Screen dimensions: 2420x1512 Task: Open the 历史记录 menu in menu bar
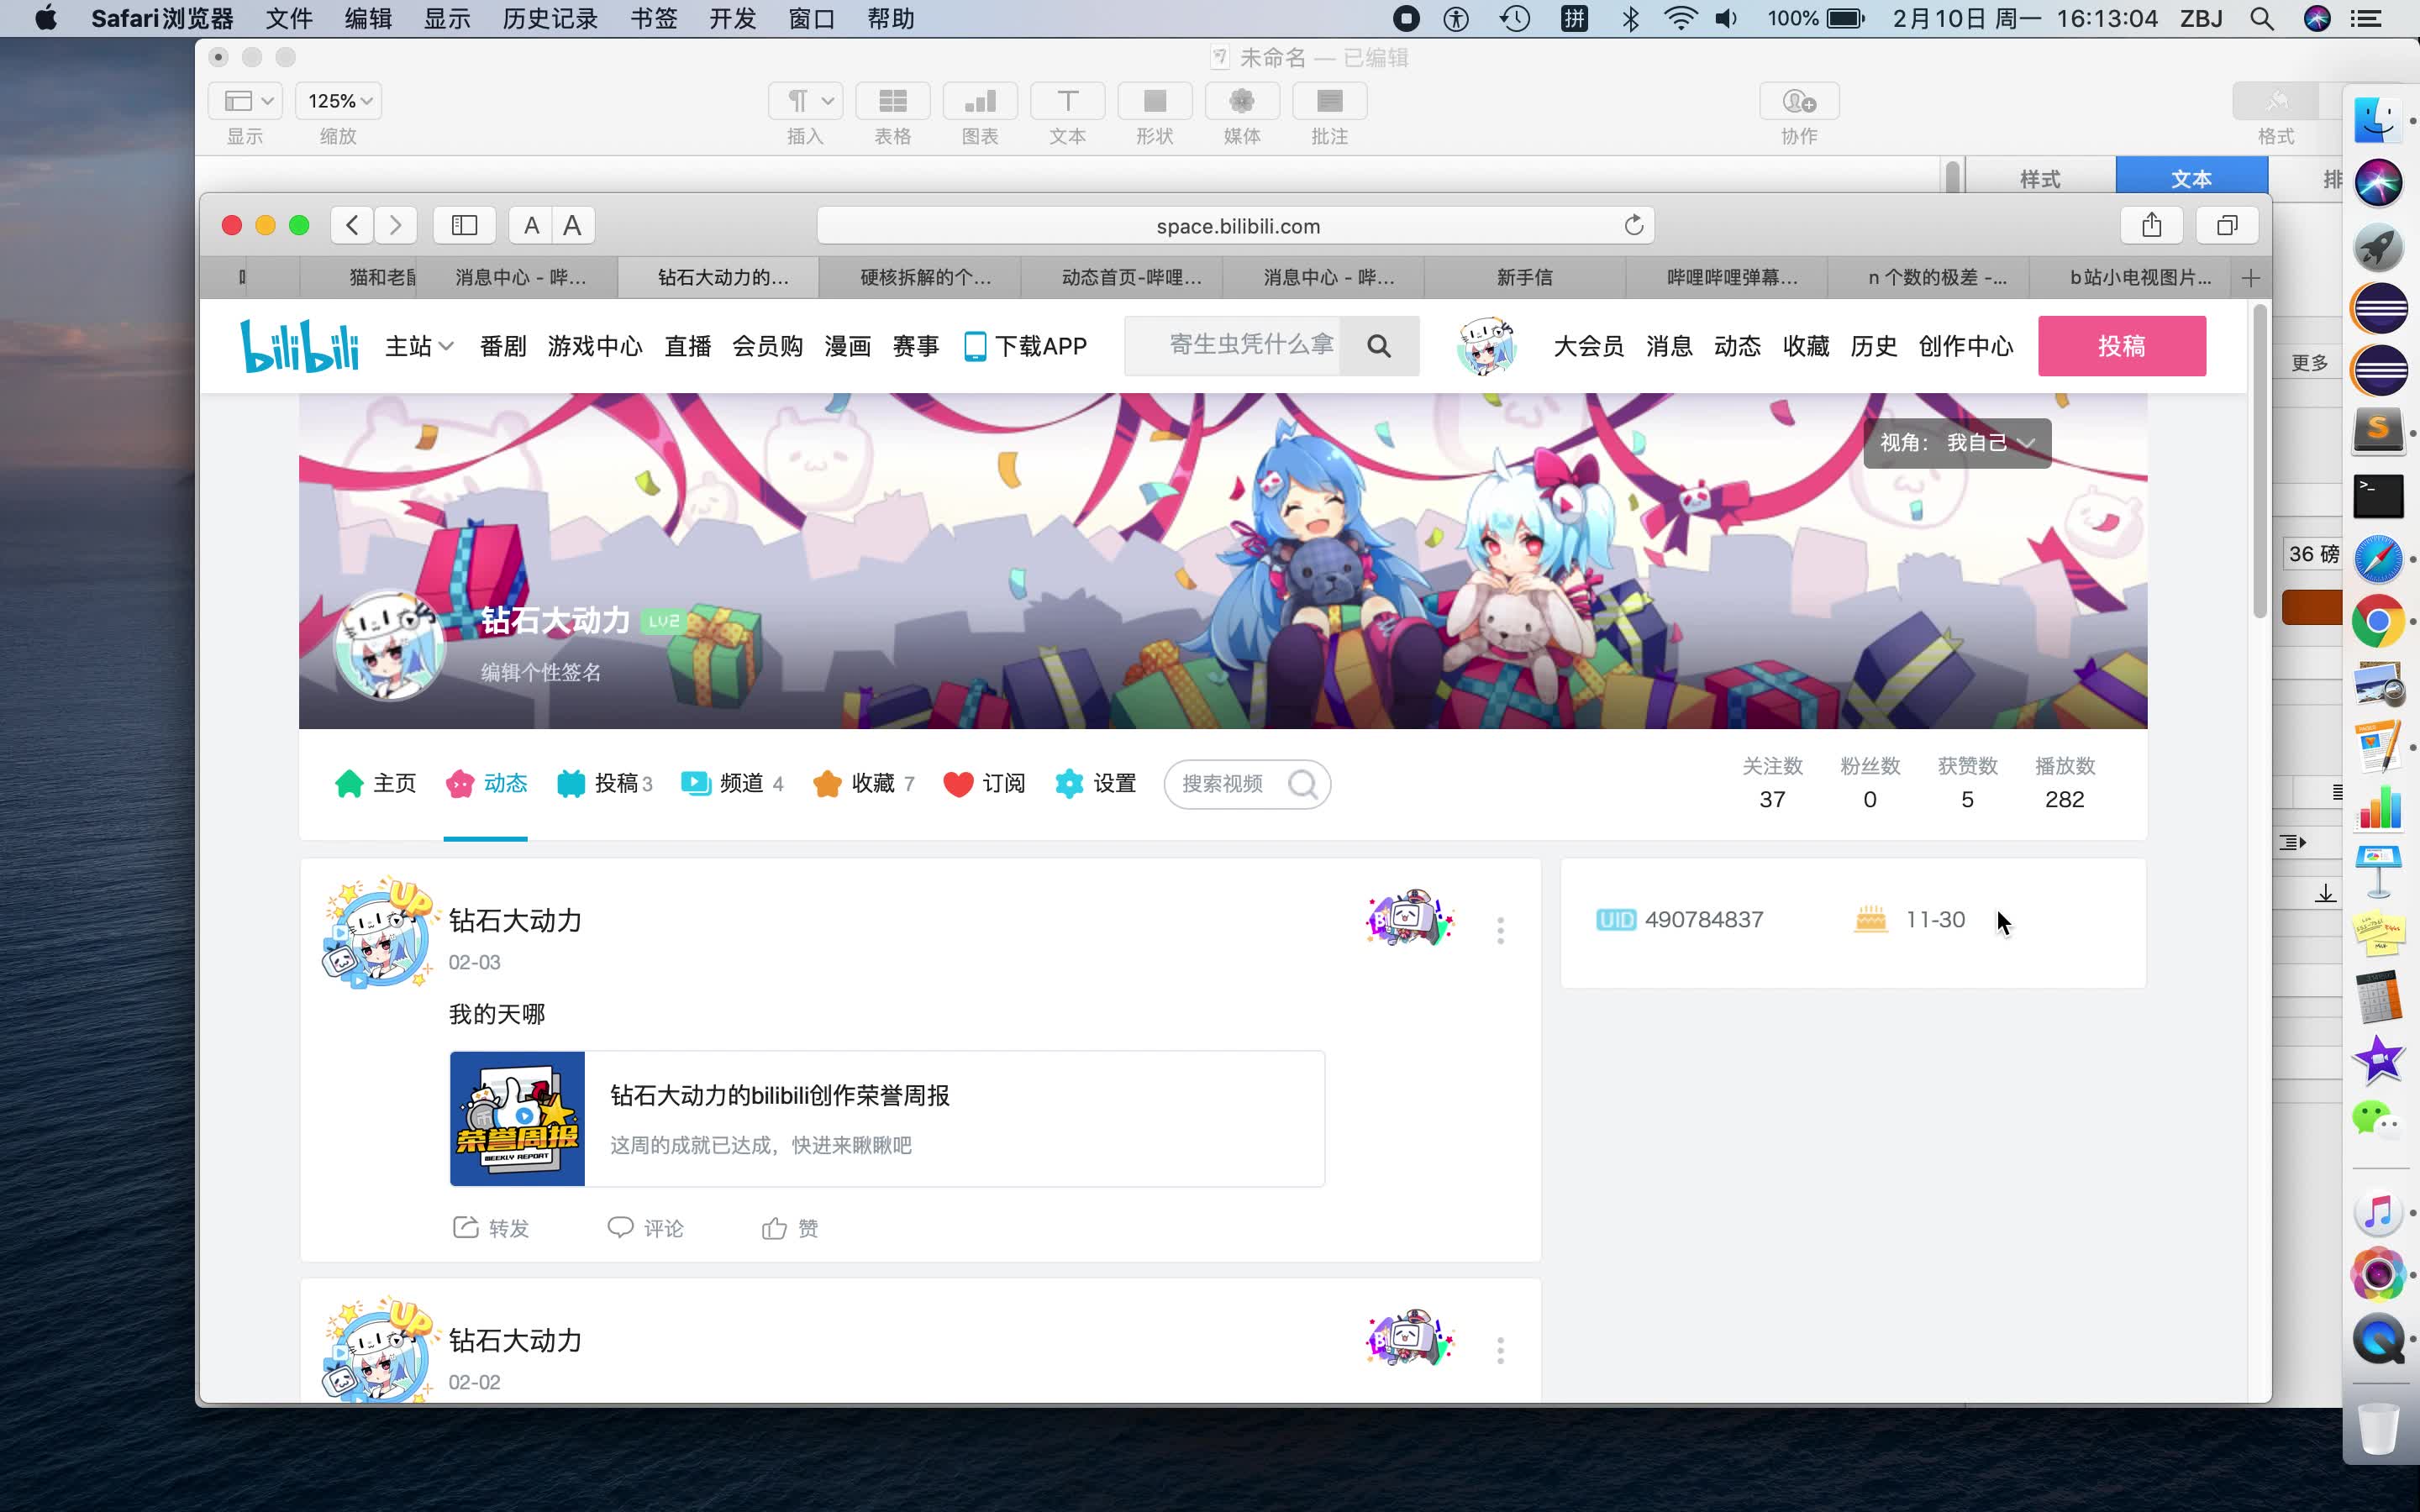550,18
